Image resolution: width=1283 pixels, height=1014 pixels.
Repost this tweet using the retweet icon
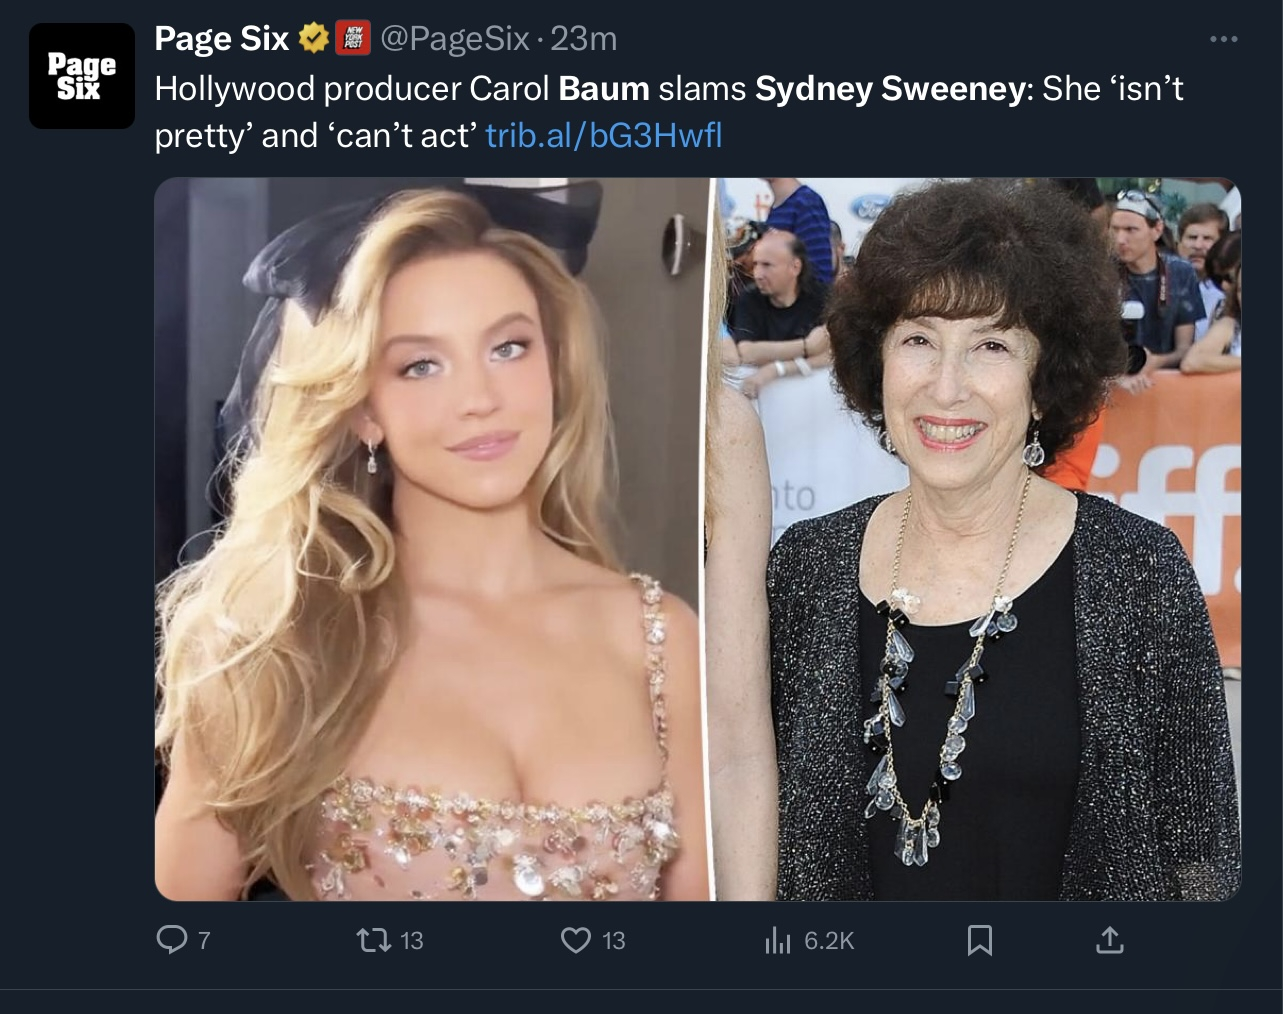[x=372, y=940]
